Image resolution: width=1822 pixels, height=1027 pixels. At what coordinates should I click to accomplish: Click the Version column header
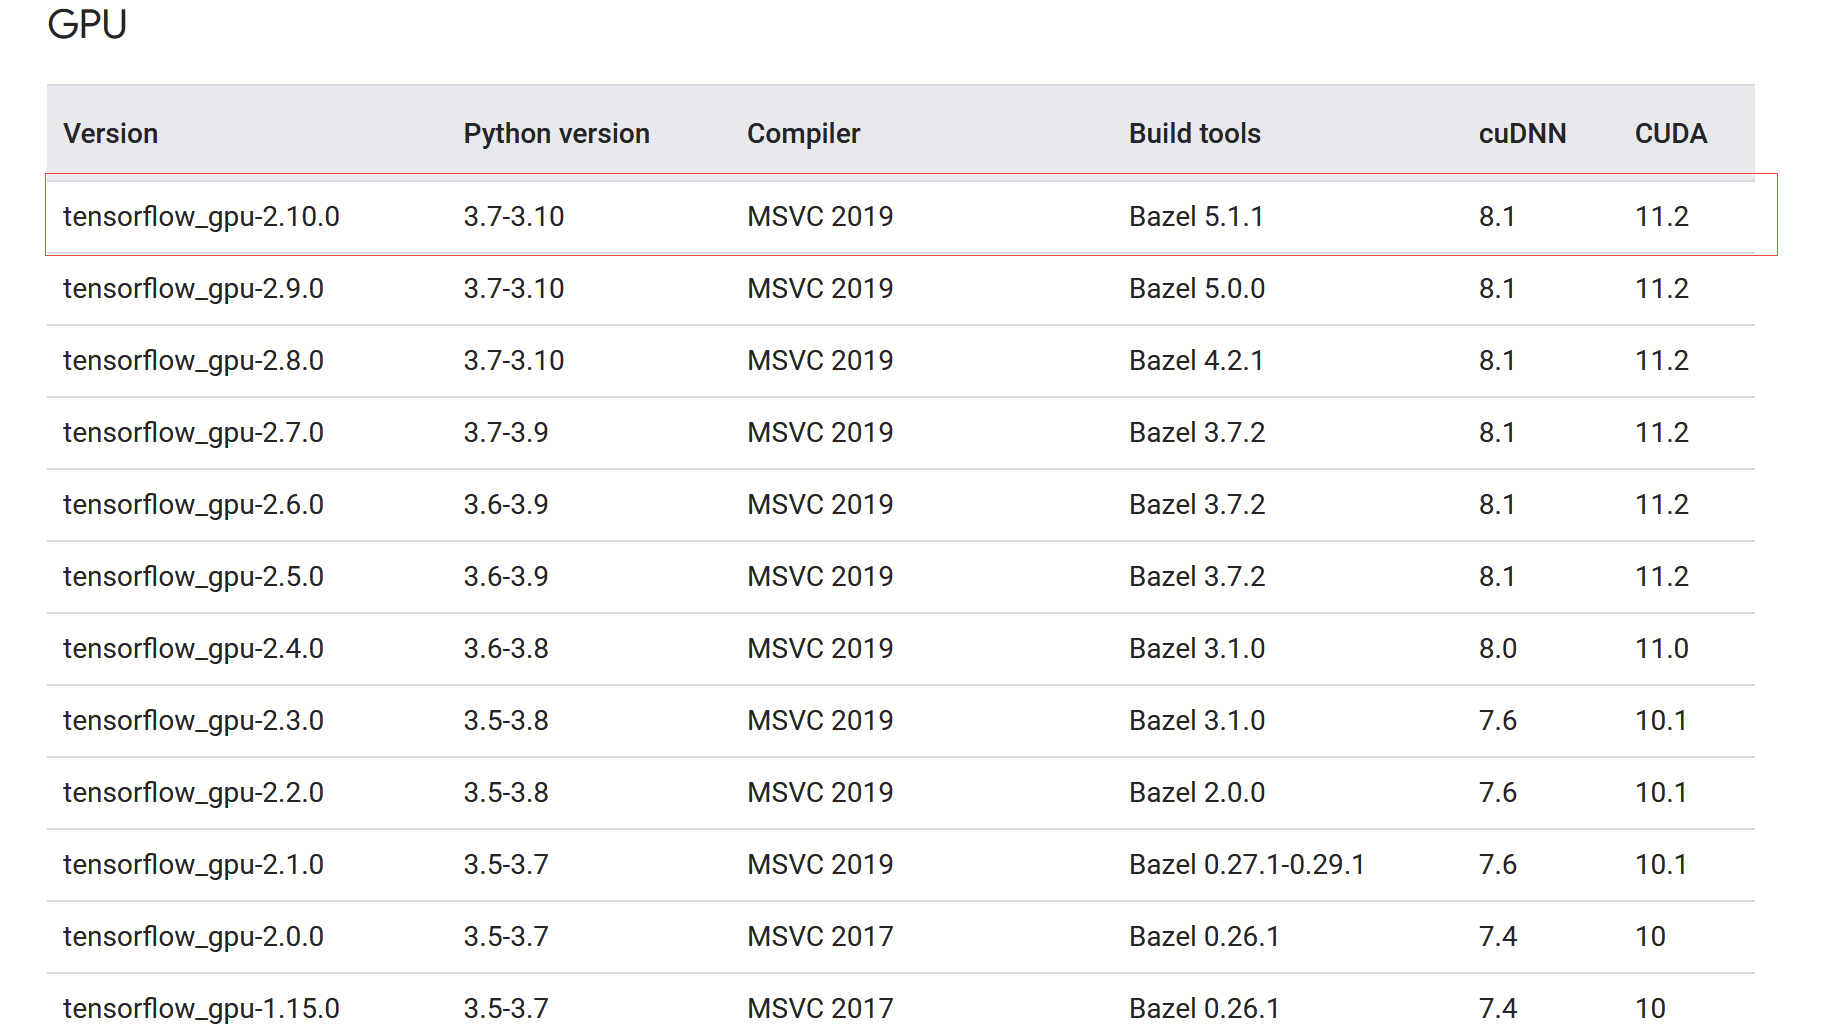pyautogui.click(x=111, y=133)
